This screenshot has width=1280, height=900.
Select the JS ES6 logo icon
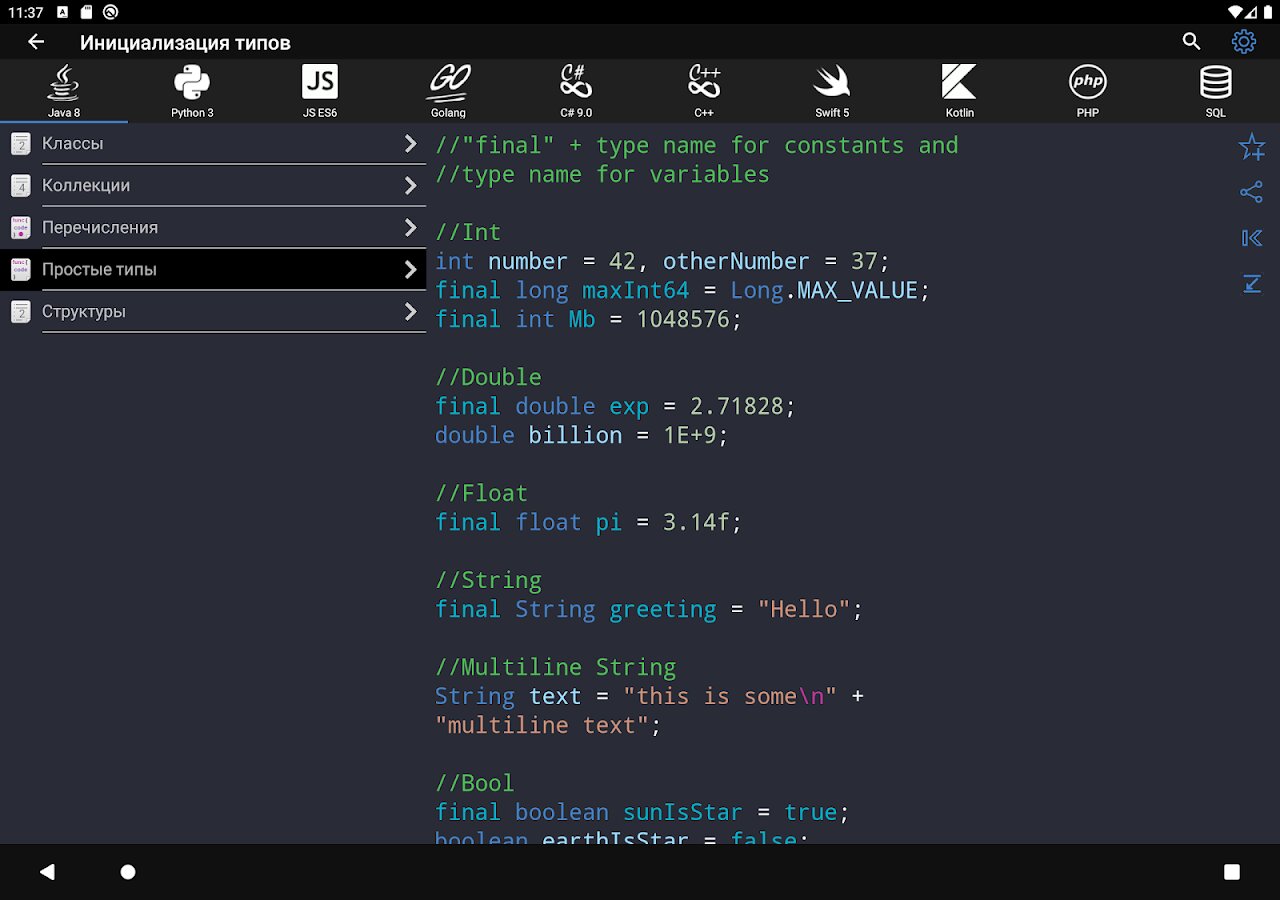tap(320, 82)
